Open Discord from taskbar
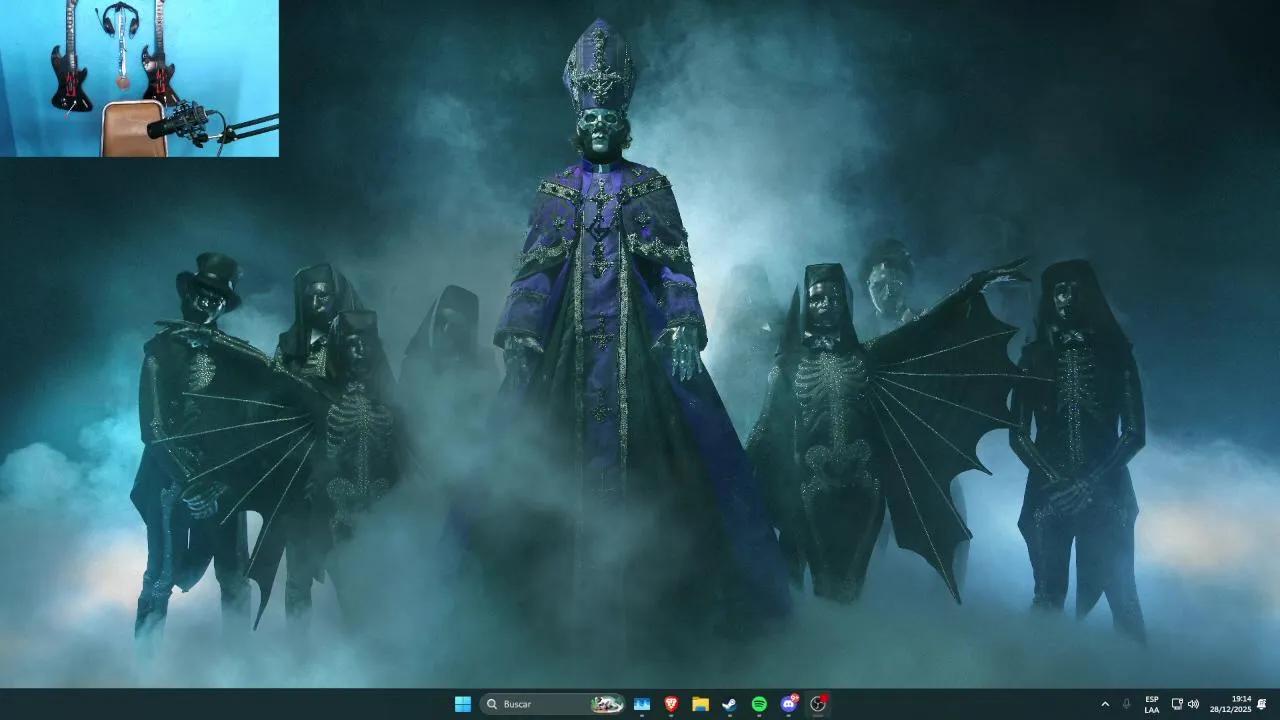Viewport: 1280px width, 720px height. pyautogui.click(x=789, y=704)
